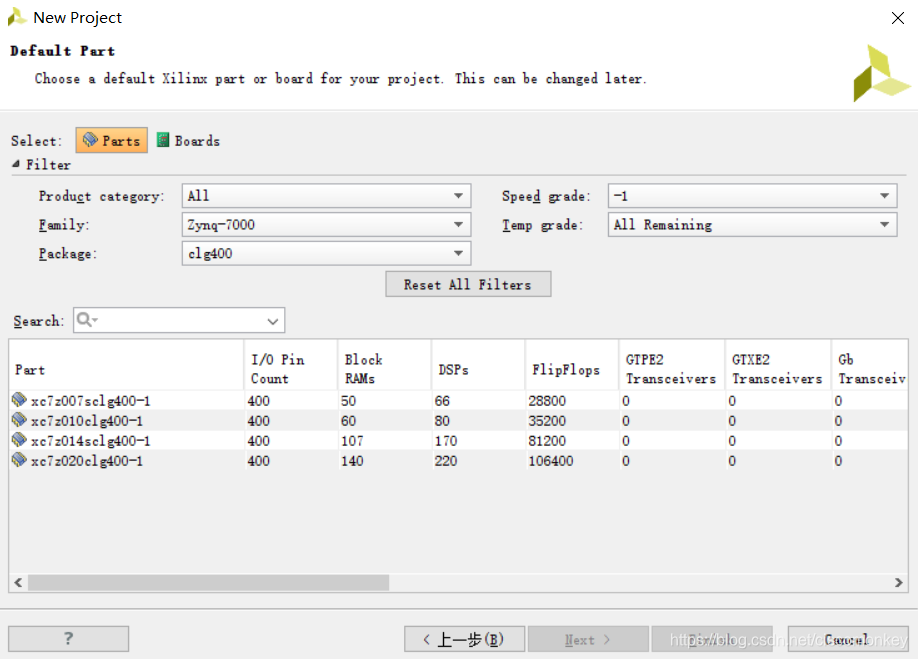Click DSPs value 66
Viewport: 918px width, 659px height.
442,401
